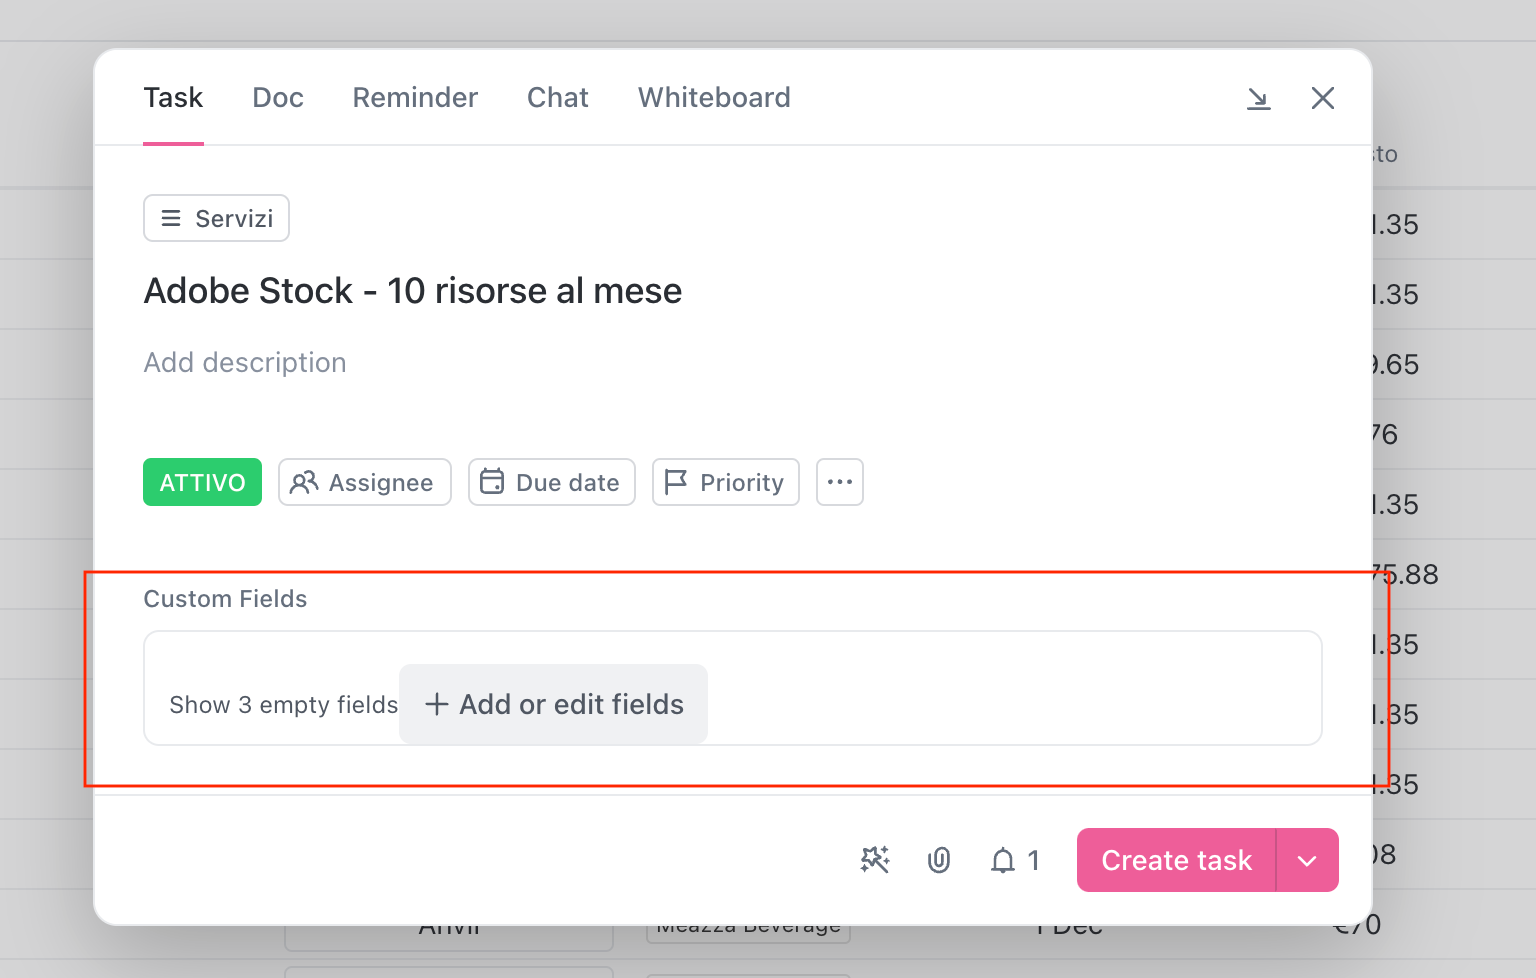The height and width of the screenshot is (978, 1536).
Task: Select the Reminder tab
Action: tap(415, 97)
